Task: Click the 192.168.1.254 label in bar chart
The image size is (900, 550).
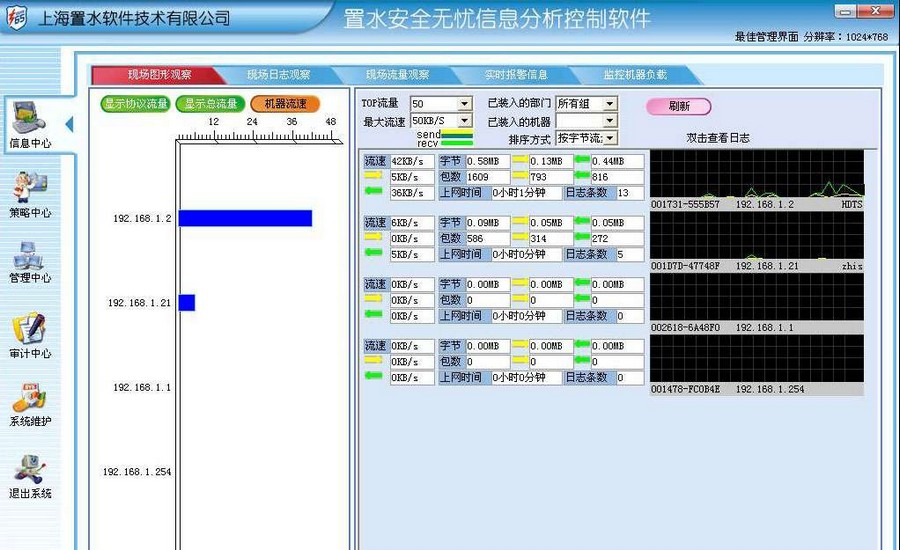Action: 137,472
